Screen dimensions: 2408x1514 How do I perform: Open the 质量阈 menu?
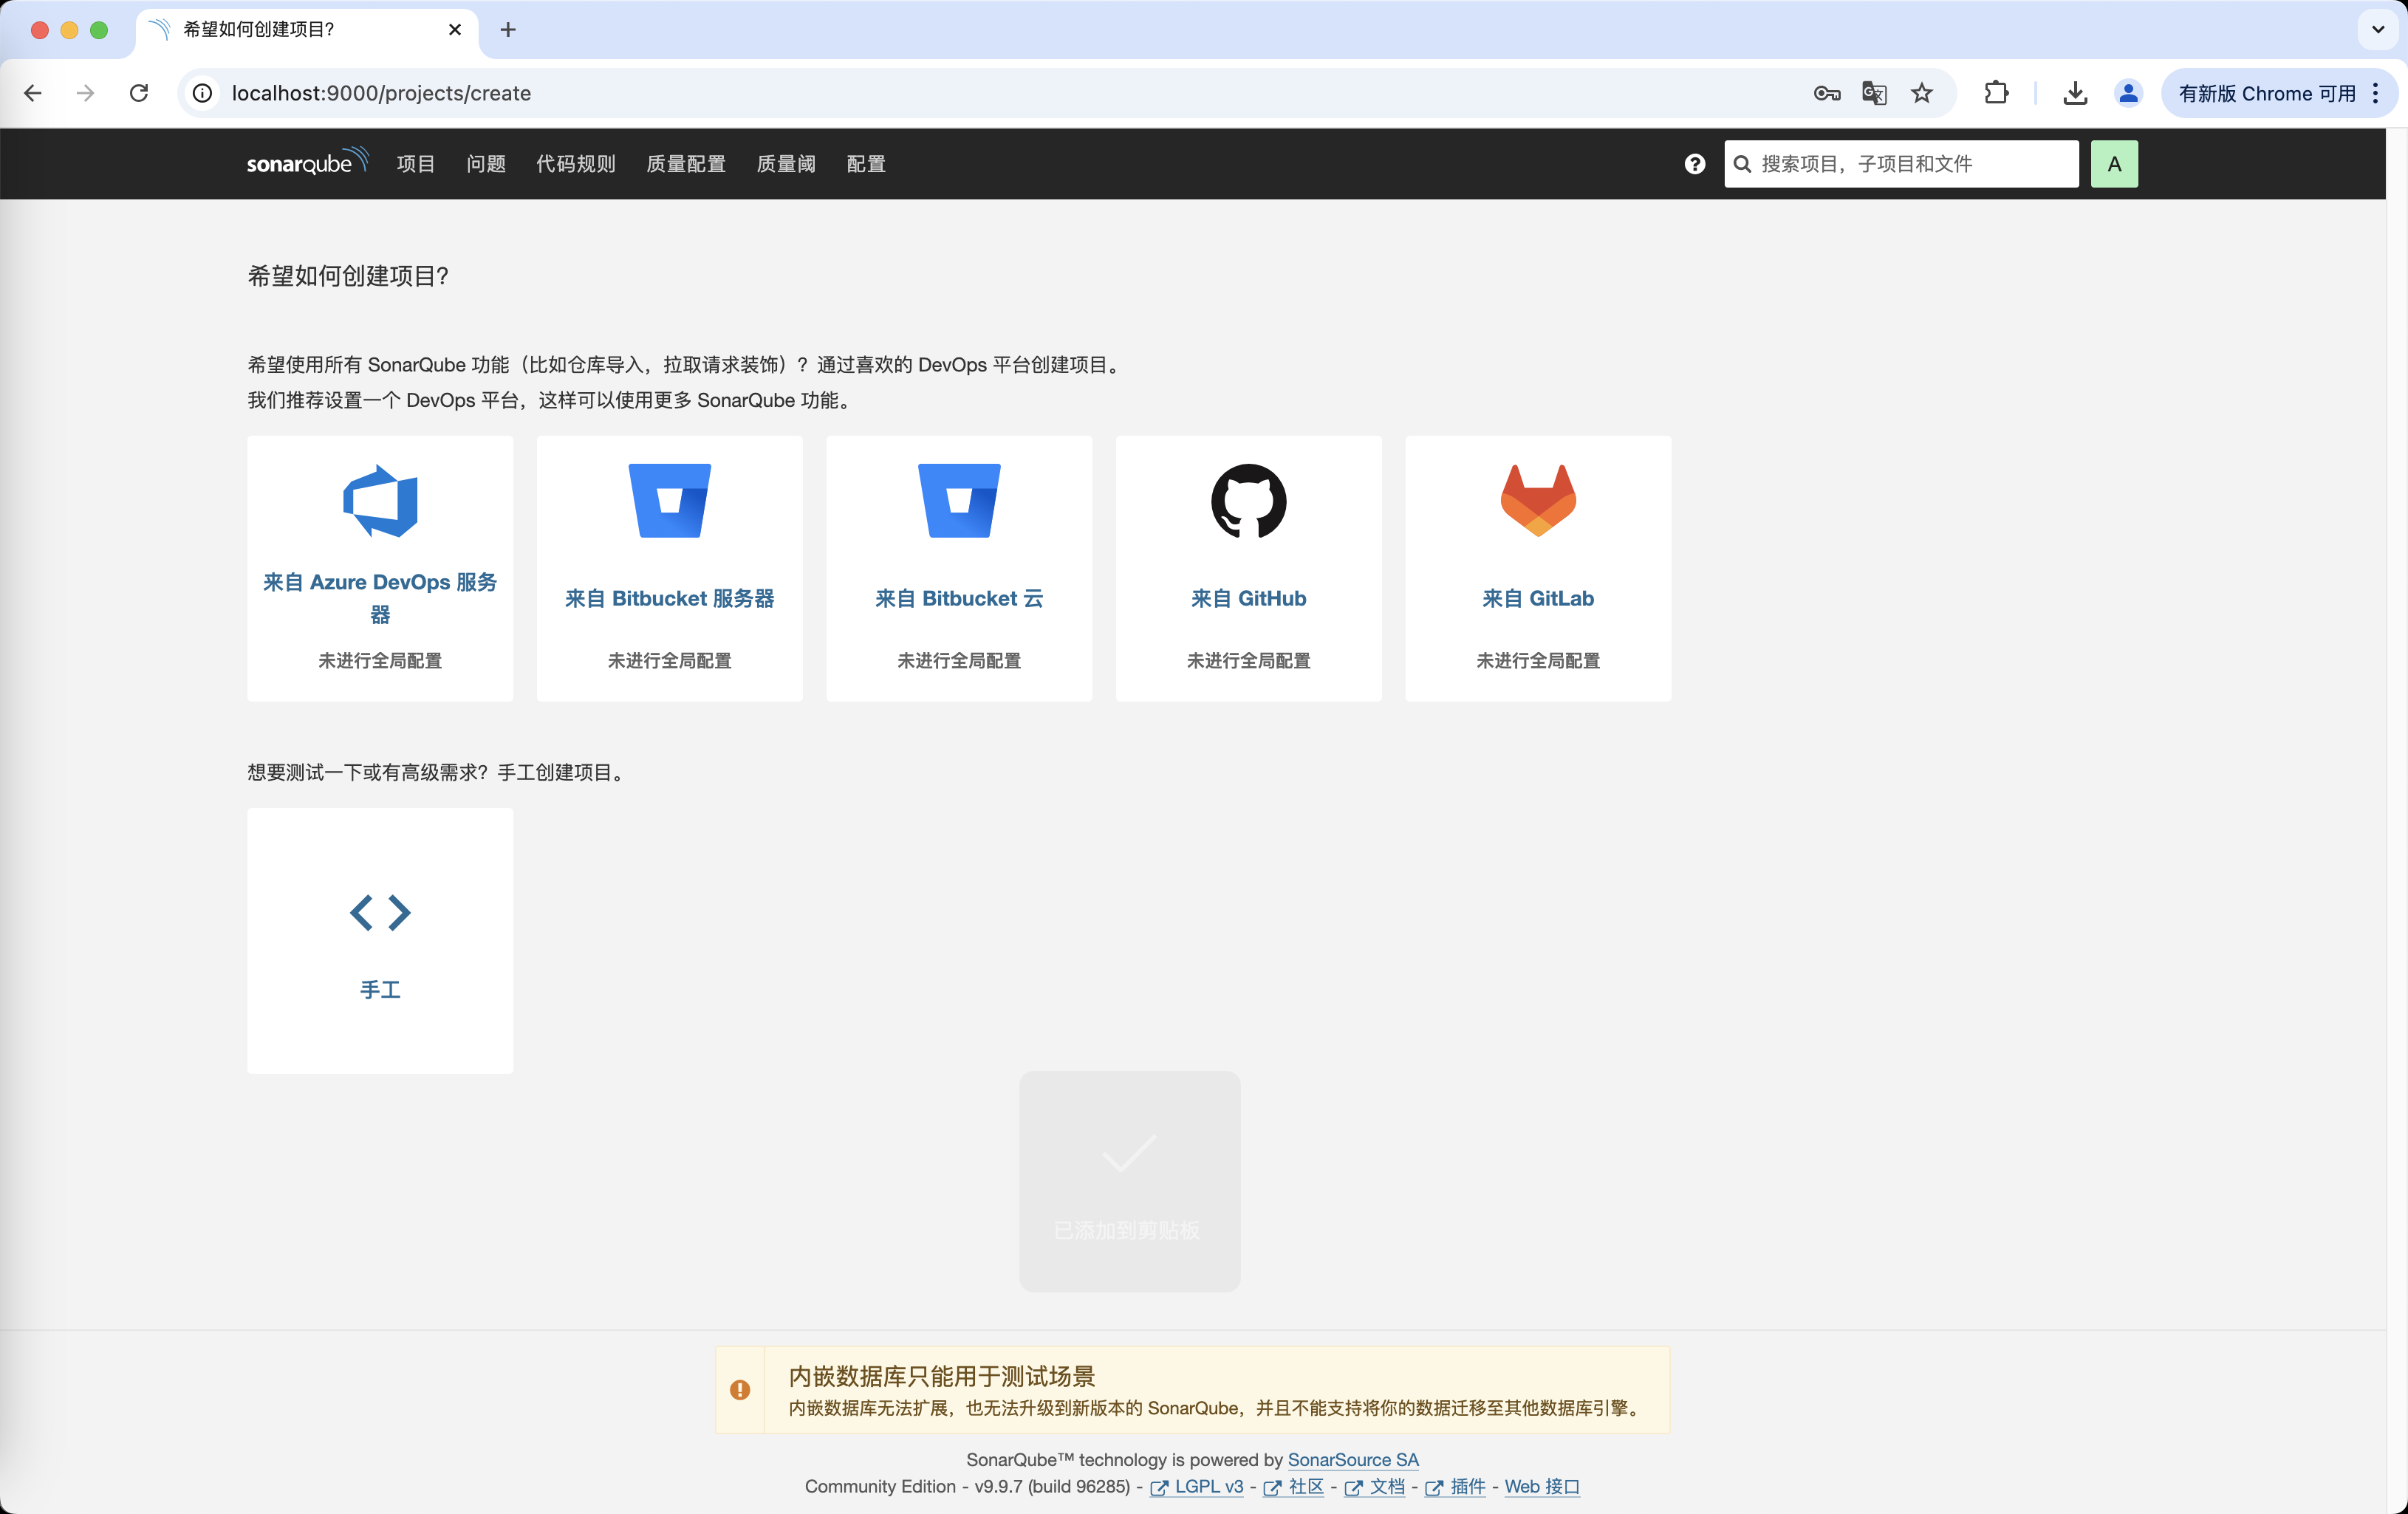coord(786,164)
